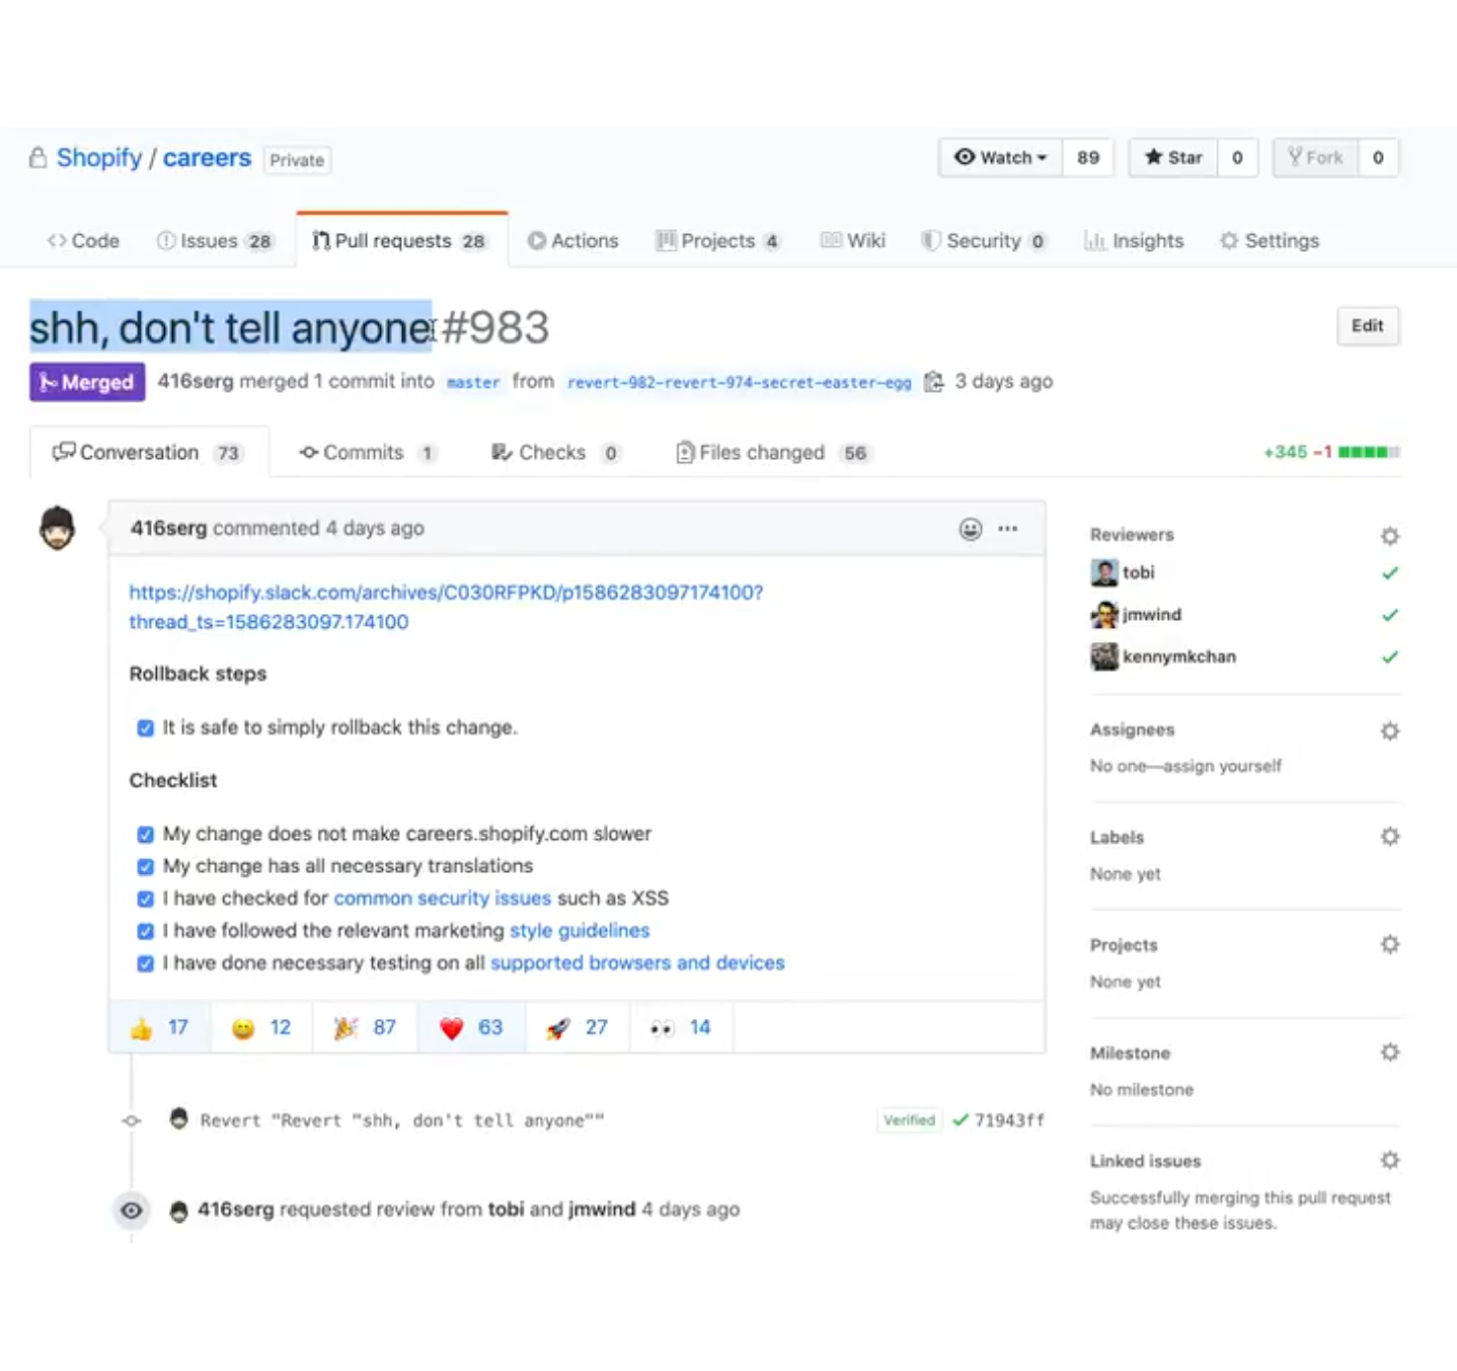1457x1371 pixels.
Task: Toggle 'does not make careers.shopify.com slower' checkbox
Action: point(145,834)
